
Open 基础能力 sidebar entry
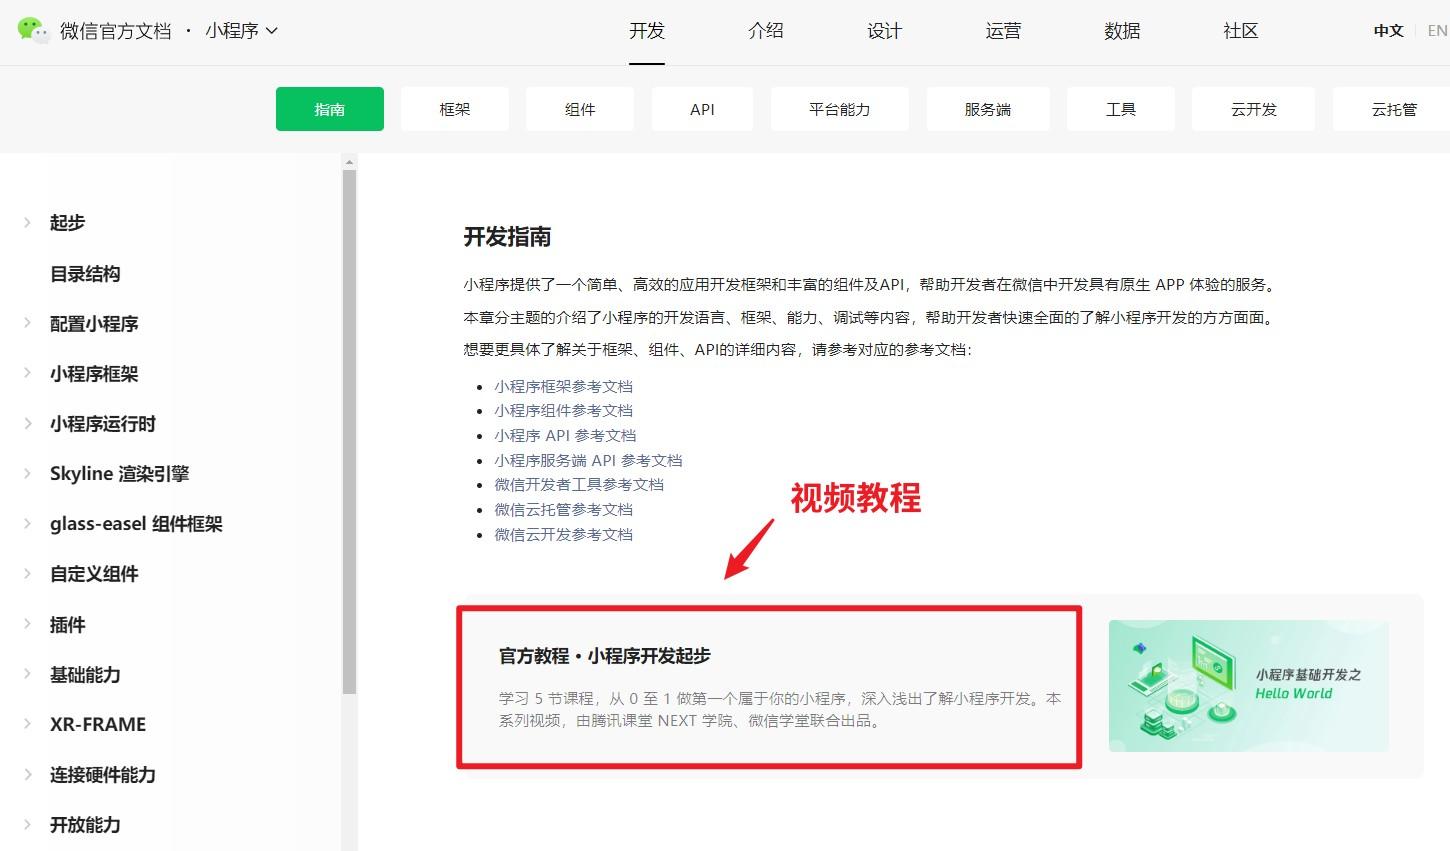(x=85, y=675)
